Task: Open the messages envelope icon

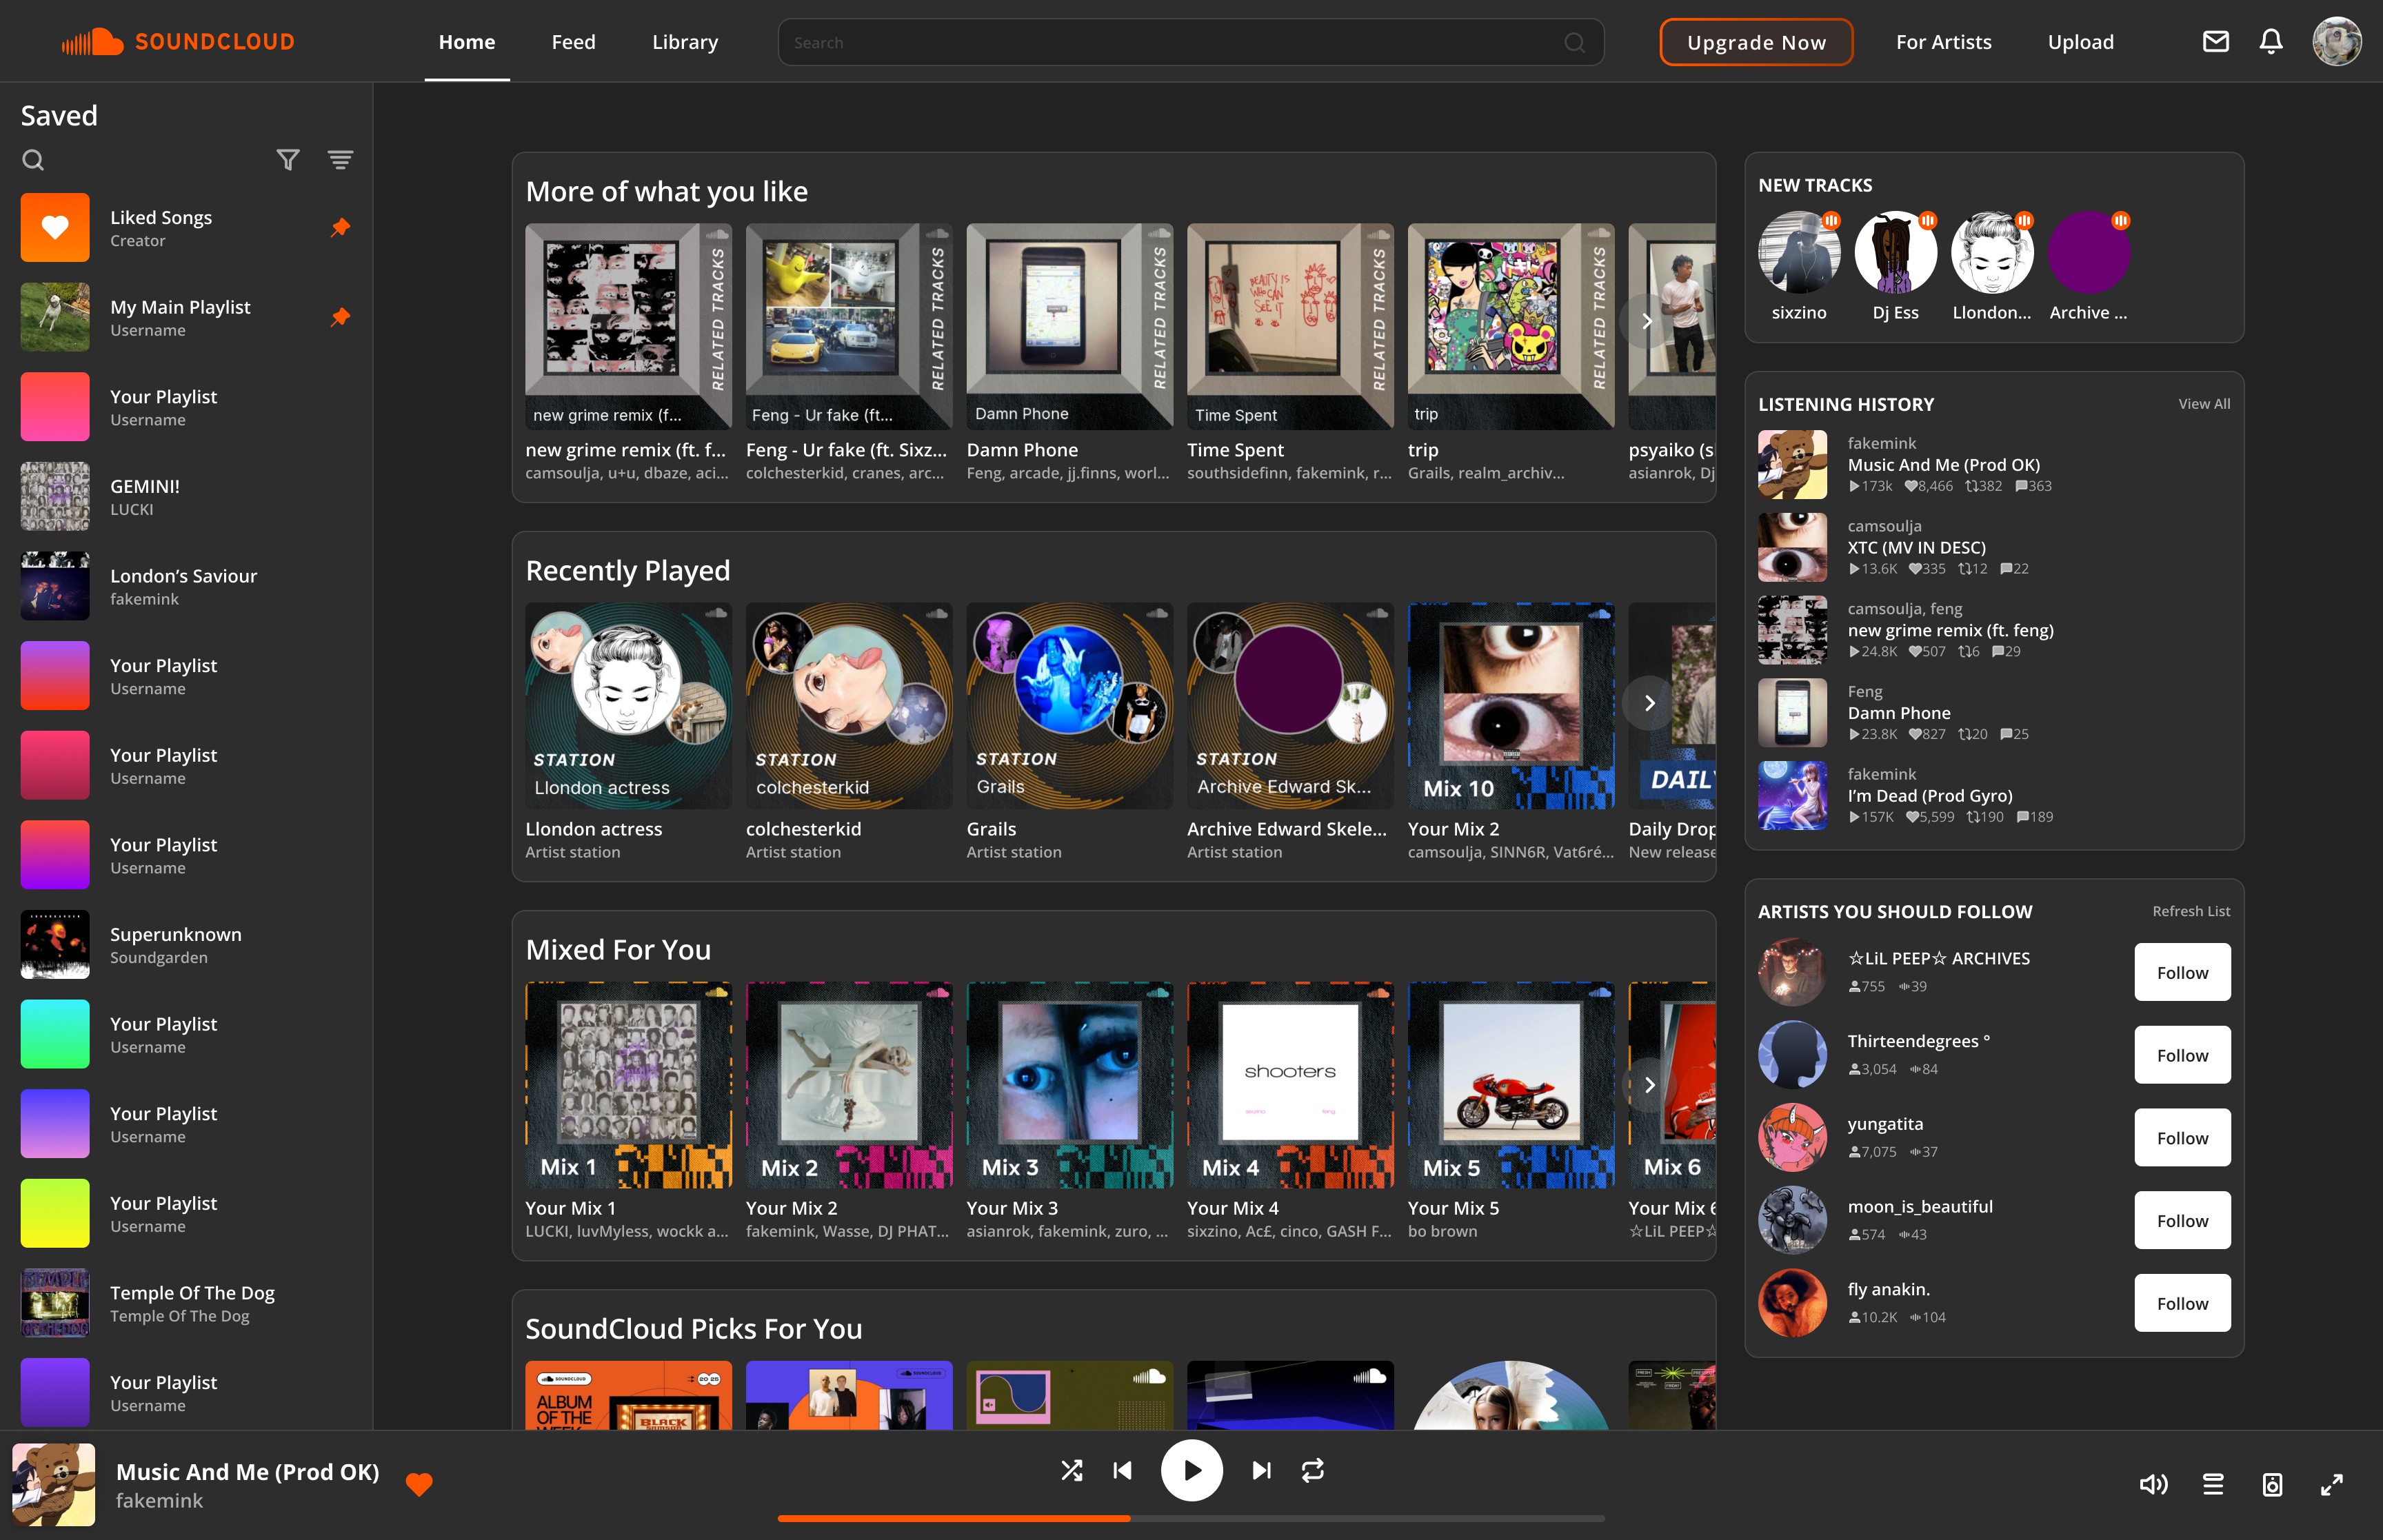Action: (2215, 42)
